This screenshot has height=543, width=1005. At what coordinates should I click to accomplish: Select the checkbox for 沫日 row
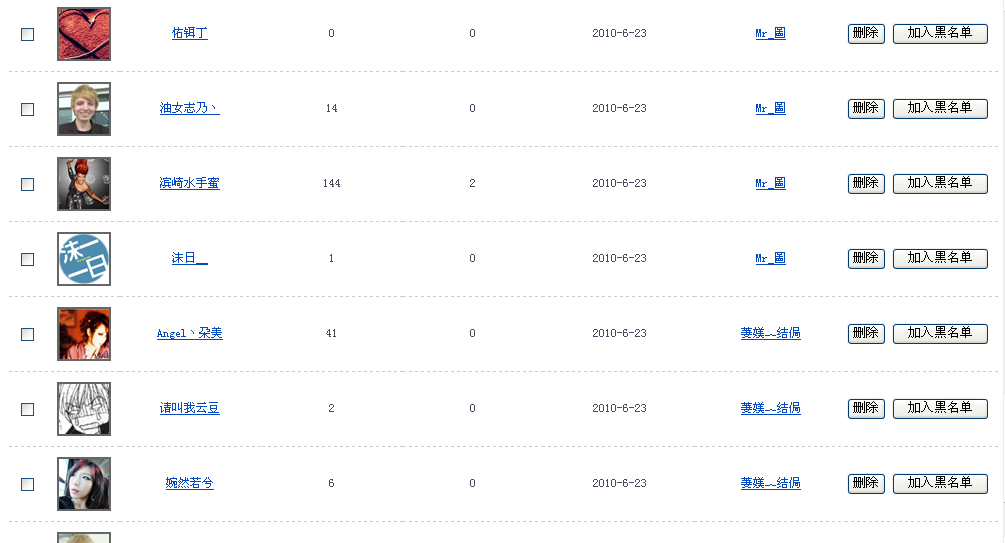(x=28, y=259)
